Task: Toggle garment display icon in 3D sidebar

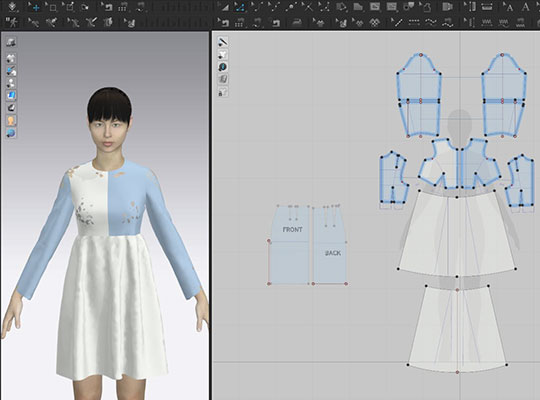Action: [x=11, y=58]
